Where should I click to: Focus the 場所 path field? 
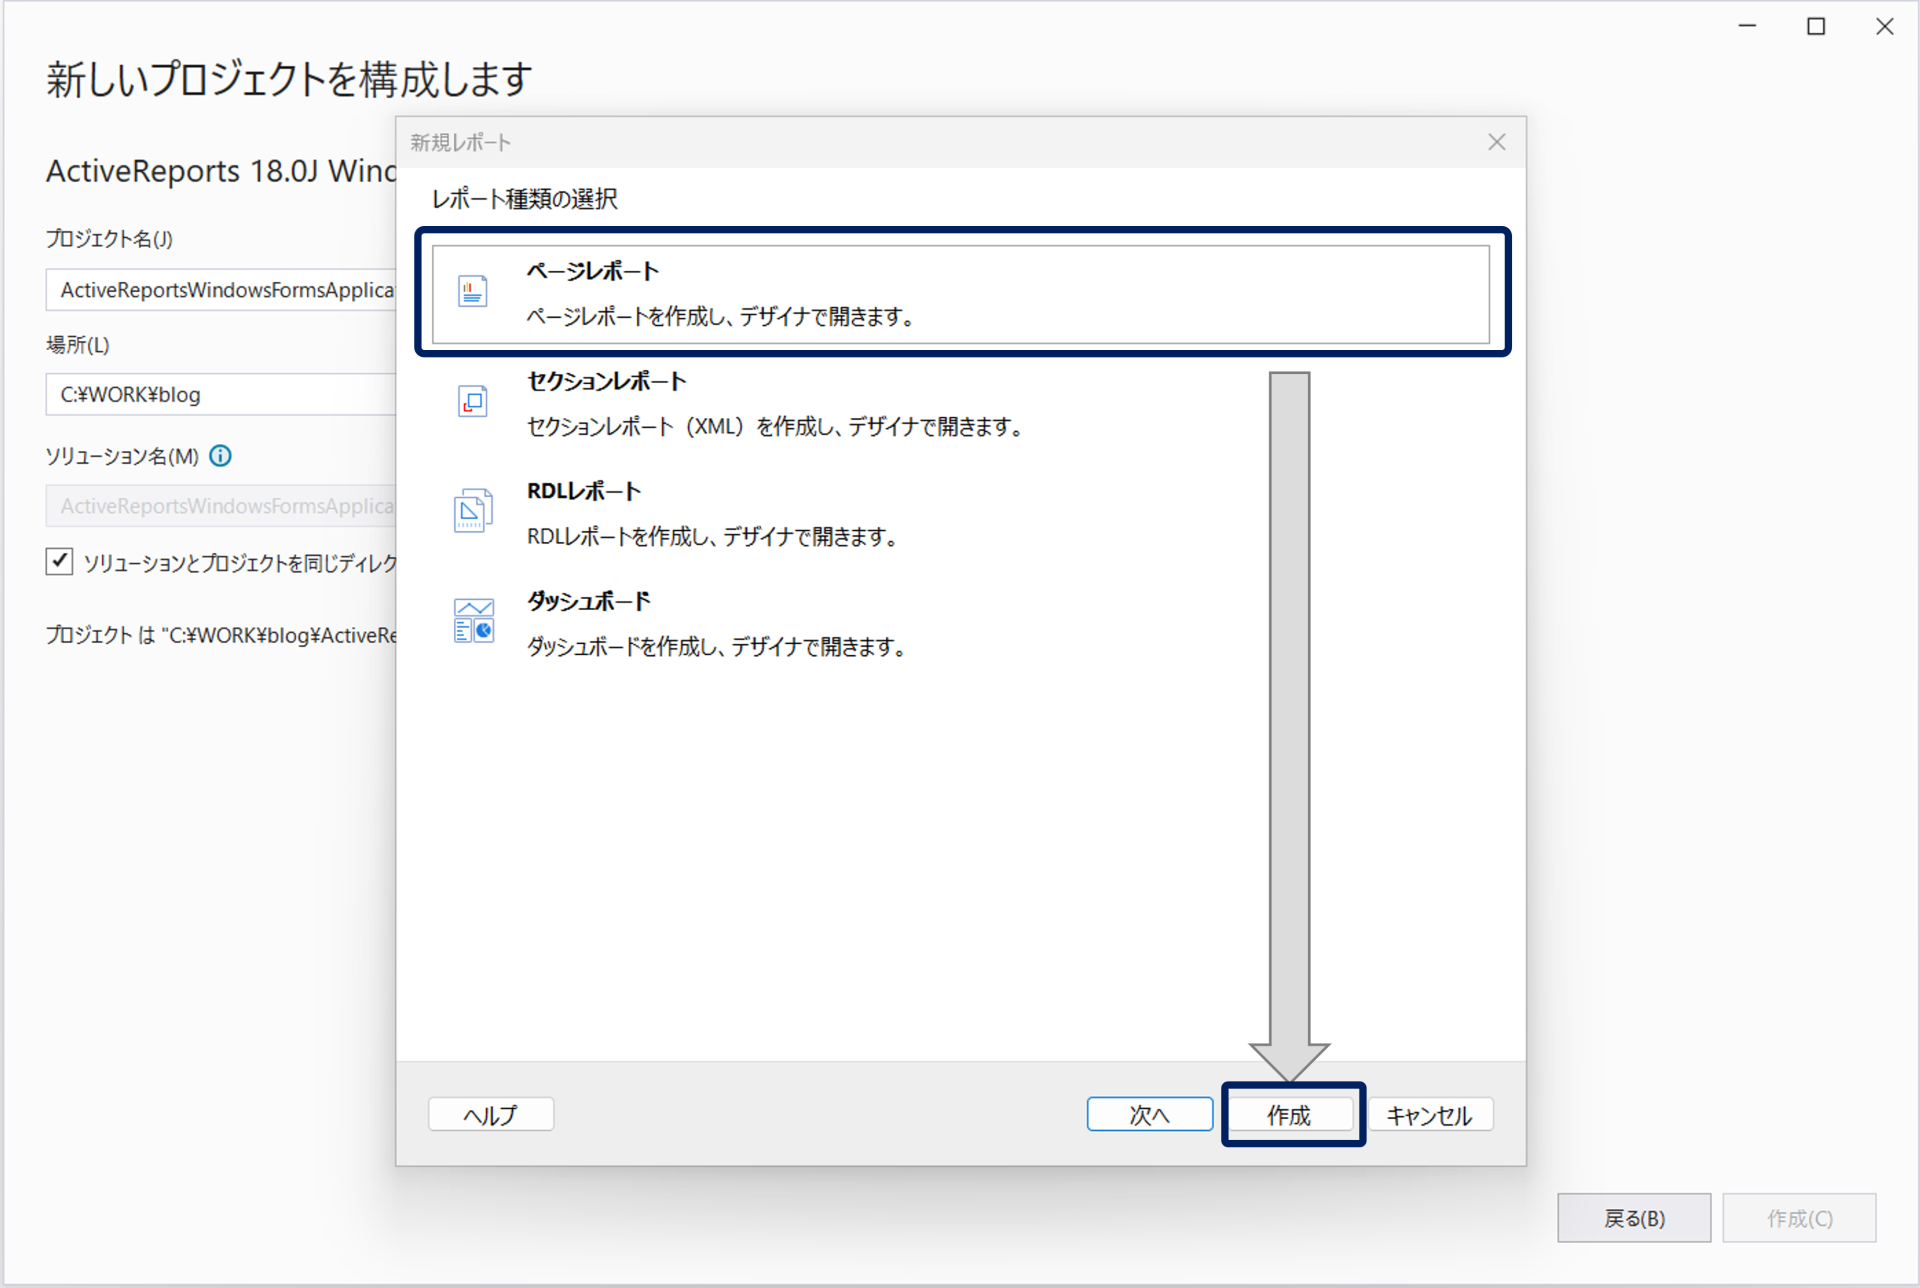click(221, 394)
